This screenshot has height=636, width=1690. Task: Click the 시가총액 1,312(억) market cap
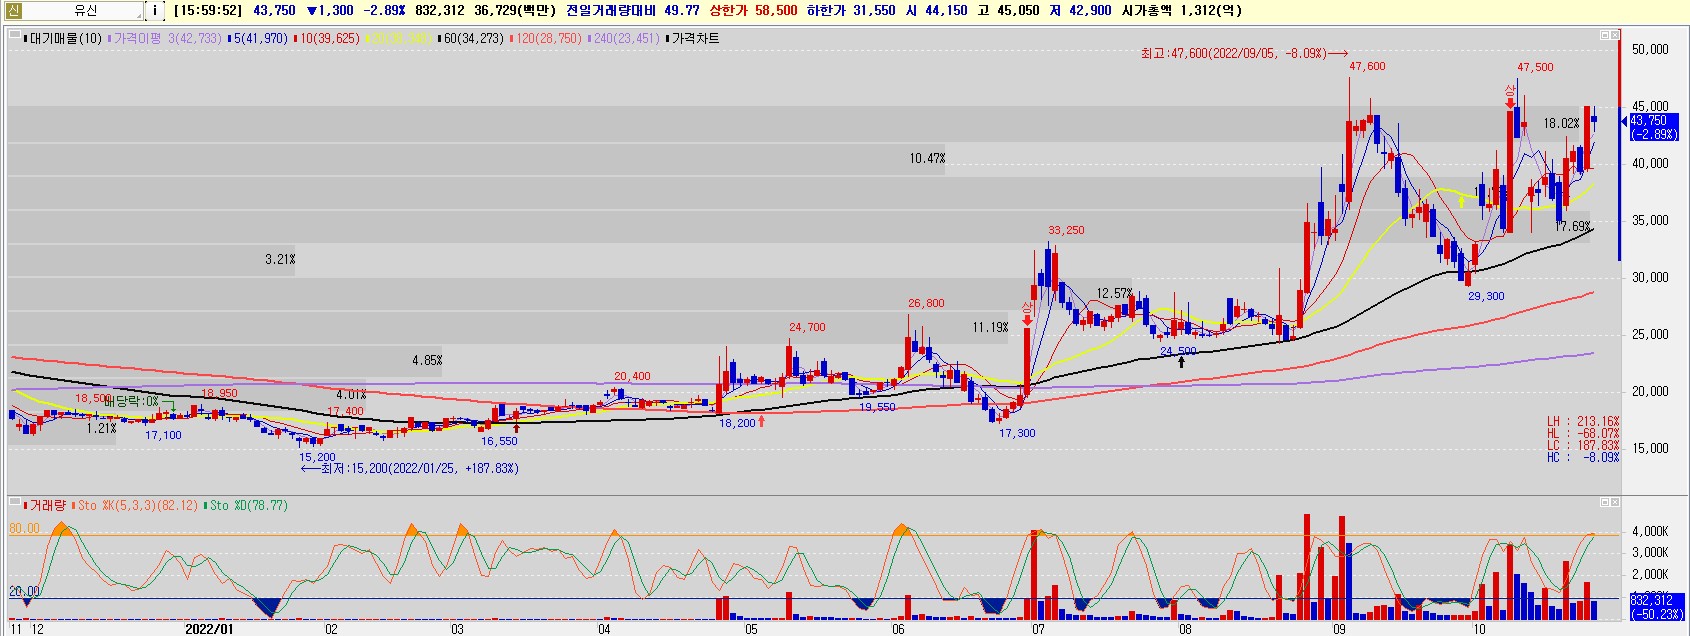(x=1181, y=10)
